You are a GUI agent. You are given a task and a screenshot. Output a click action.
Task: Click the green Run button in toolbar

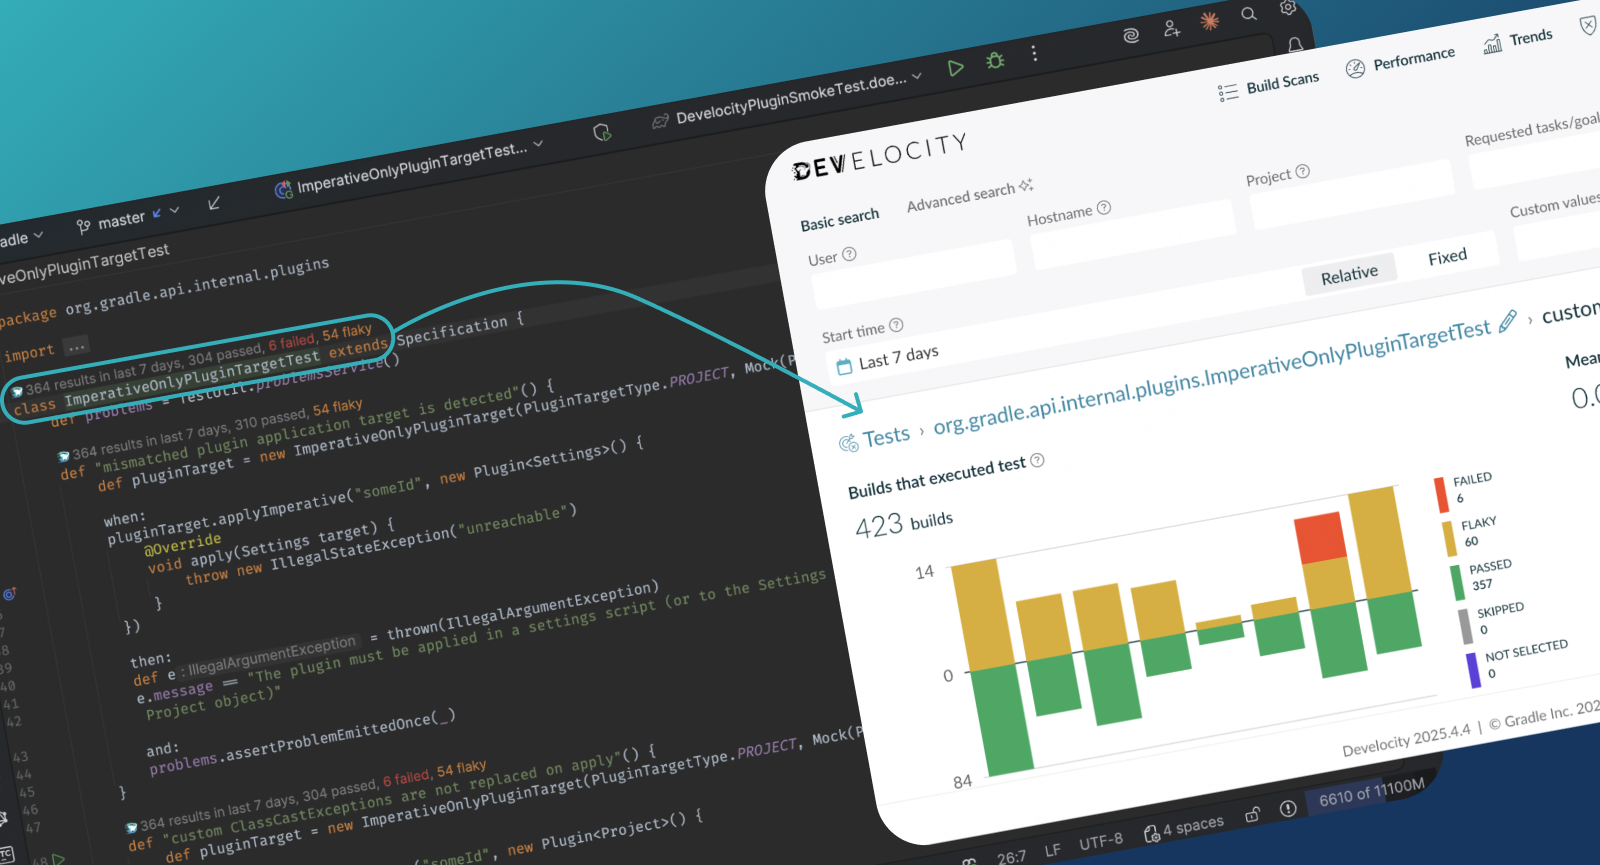955,68
